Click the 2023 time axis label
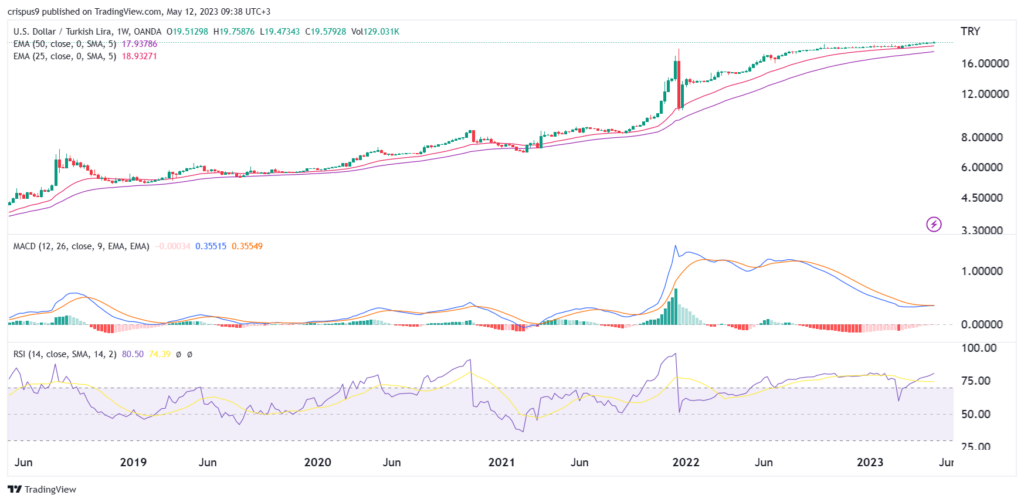The height and width of the screenshot is (502, 1024). point(871,462)
